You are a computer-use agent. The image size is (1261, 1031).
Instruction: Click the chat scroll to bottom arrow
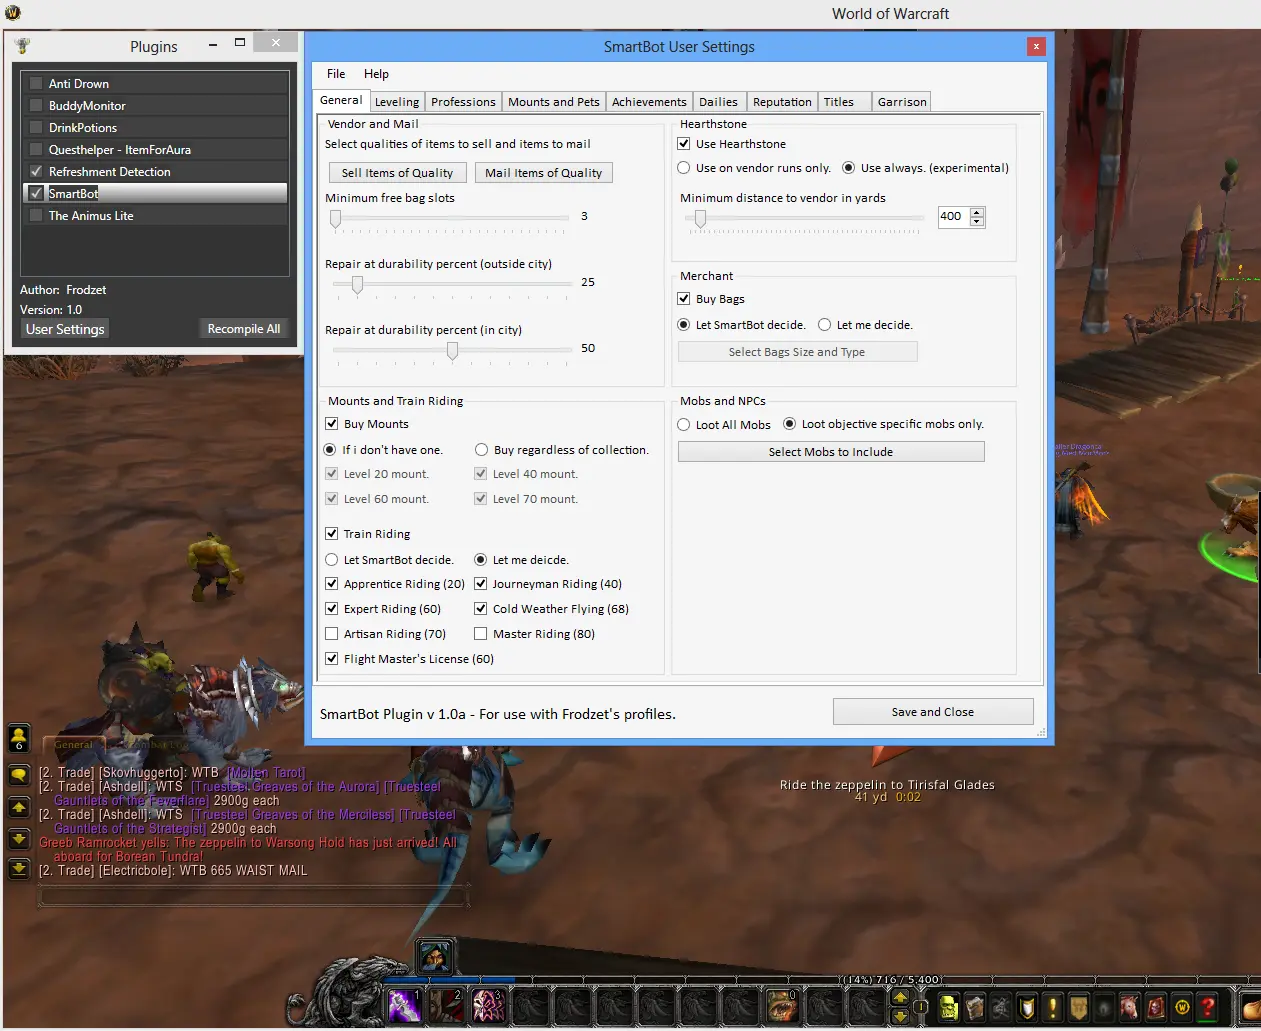click(x=19, y=869)
